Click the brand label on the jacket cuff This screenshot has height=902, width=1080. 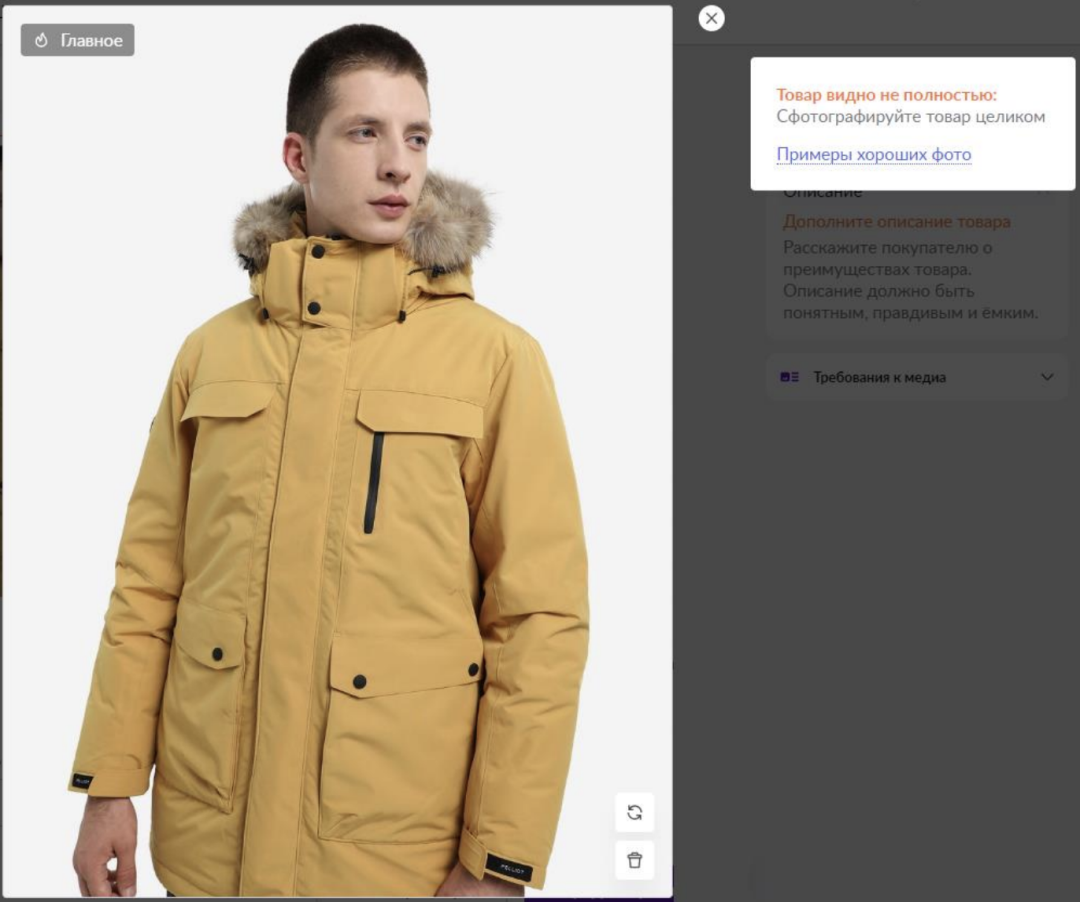pyautogui.click(x=509, y=867)
